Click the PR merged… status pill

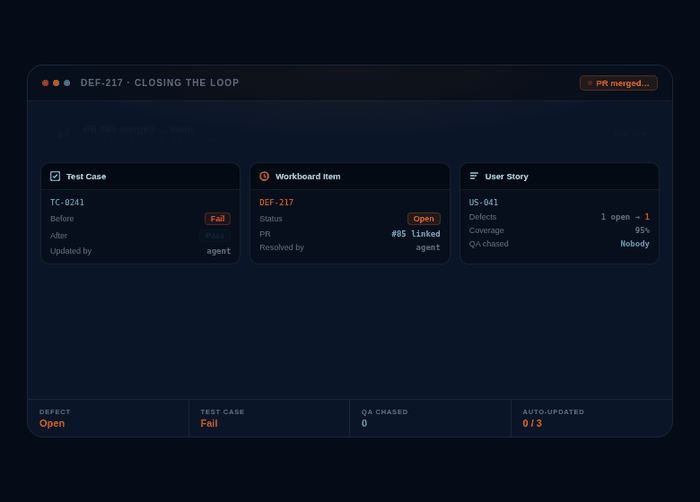click(618, 83)
